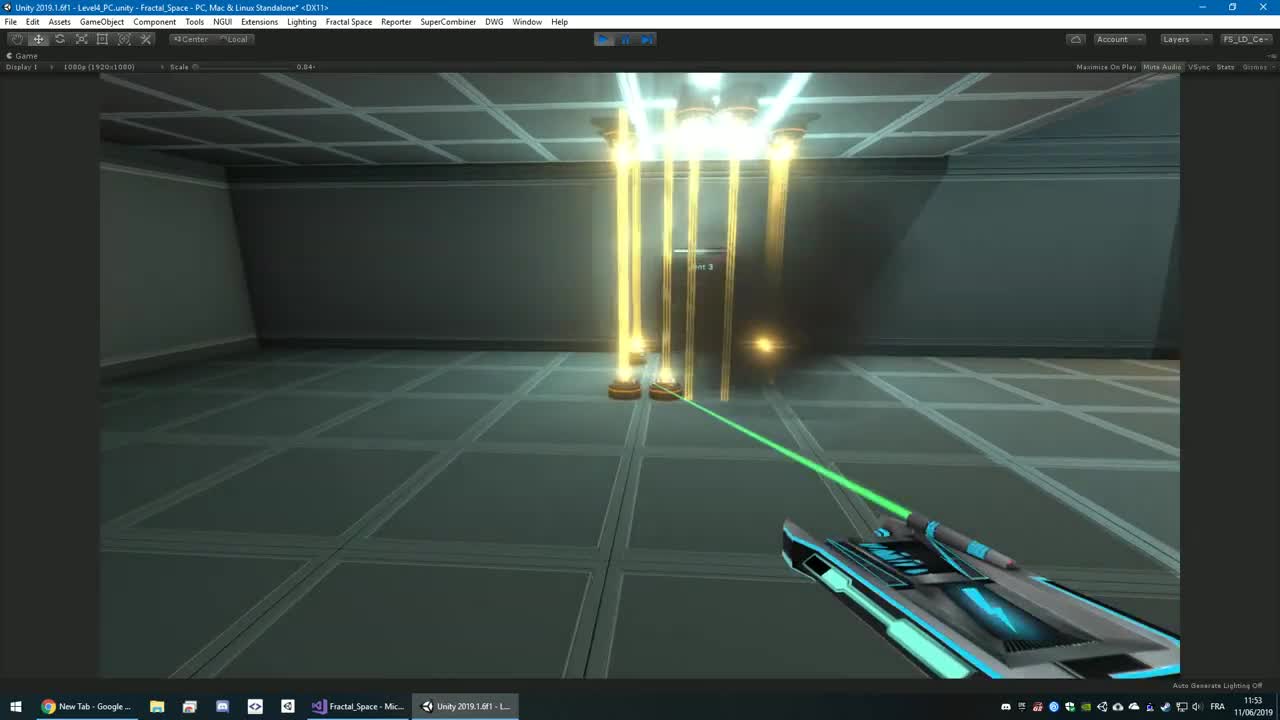Open the Component menu
The image size is (1280, 720).
point(155,22)
